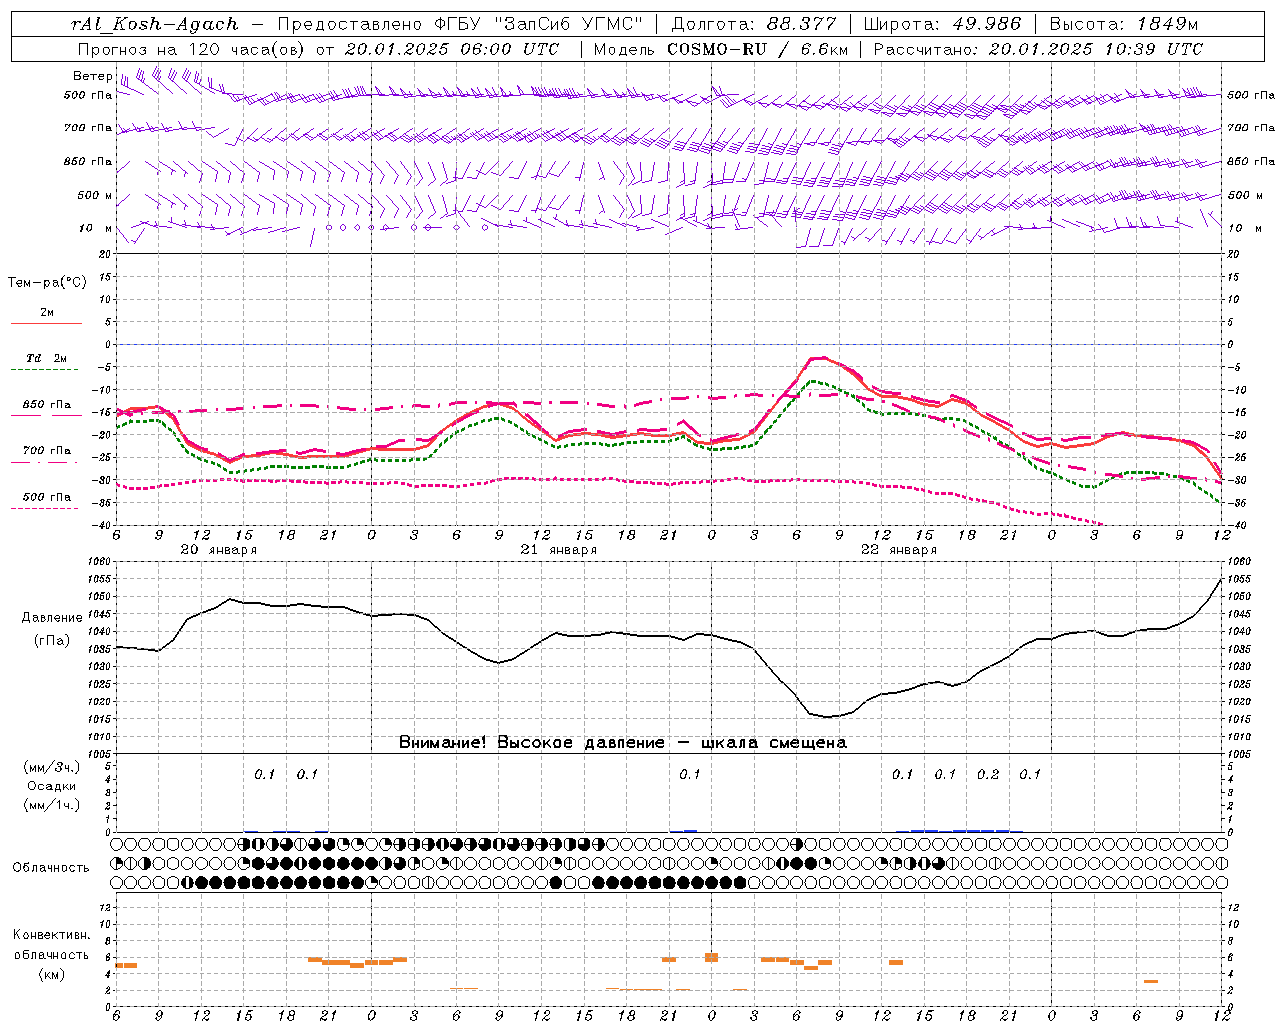Image resolution: width=1280 pixels, height=1024 pixels.
Task: Click the warning Внимание! Высокое давление — шкала смещена
Action: pos(622,742)
